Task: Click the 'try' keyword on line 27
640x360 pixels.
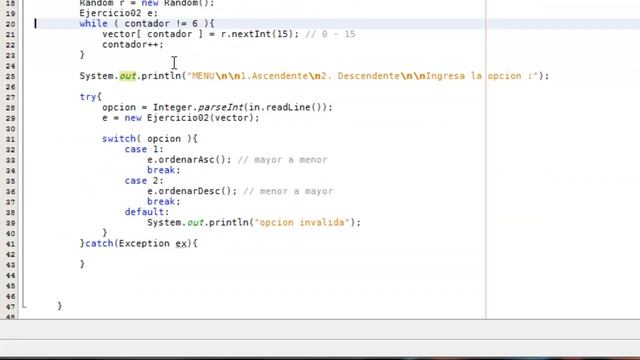Action: 88,97
